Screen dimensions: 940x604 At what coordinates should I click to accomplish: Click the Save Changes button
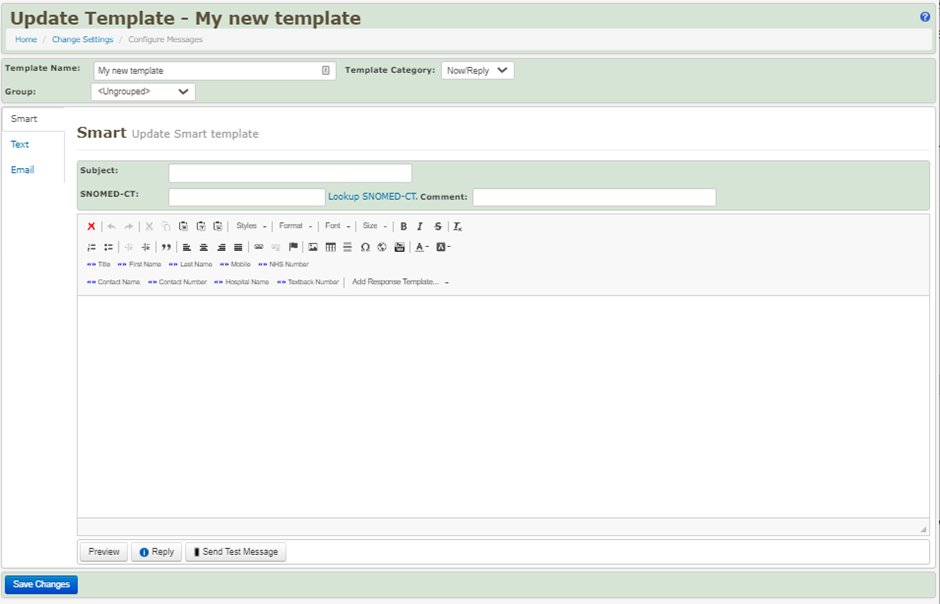[x=41, y=584]
